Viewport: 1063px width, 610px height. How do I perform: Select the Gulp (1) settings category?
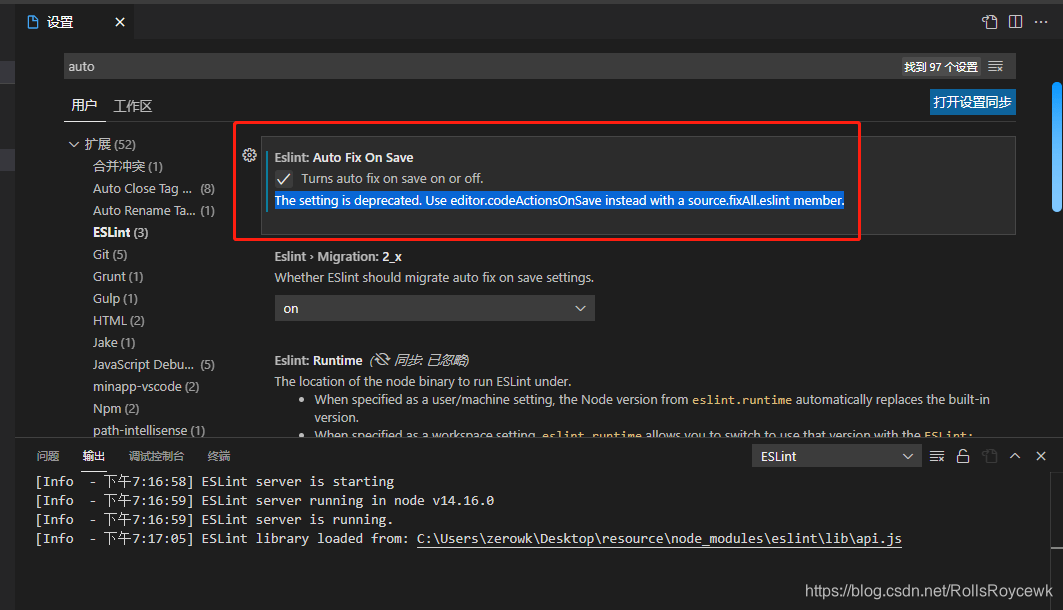(x=115, y=298)
